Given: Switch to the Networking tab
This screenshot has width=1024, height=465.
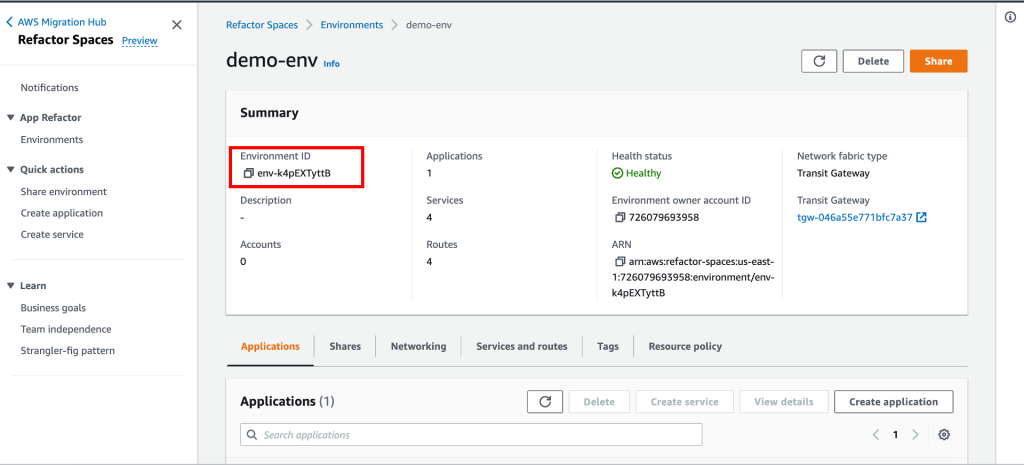Looking at the screenshot, I should [418, 346].
